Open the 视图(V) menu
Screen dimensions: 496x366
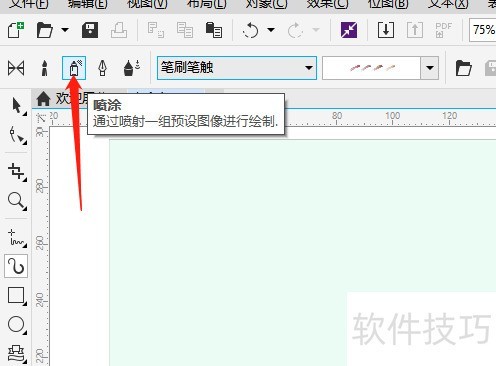[147, 4]
